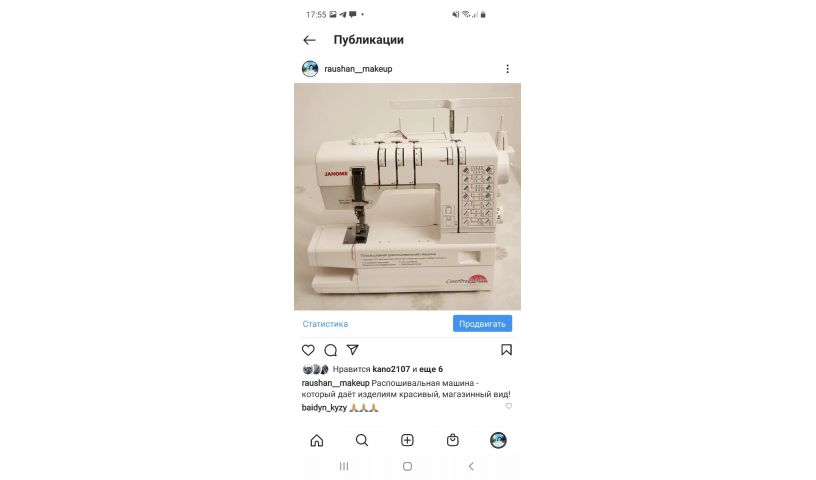The width and height of the screenshot is (816, 480).
Task: Open comments via the speech bubble icon
Action: pos(330,350)
